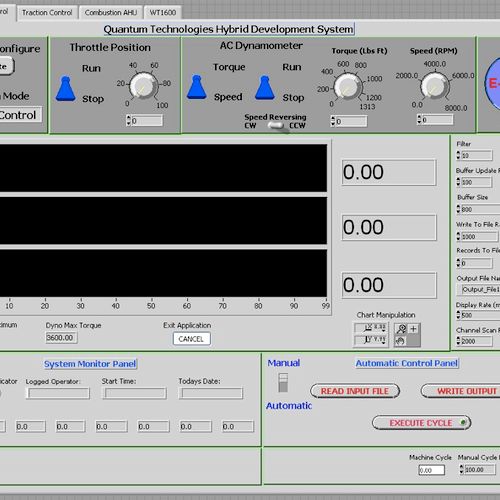The width and height of the screenshot is (500, 500).
Task: Flip the Throttle Position Run/Stop toggle
Action: pos(66,88)
